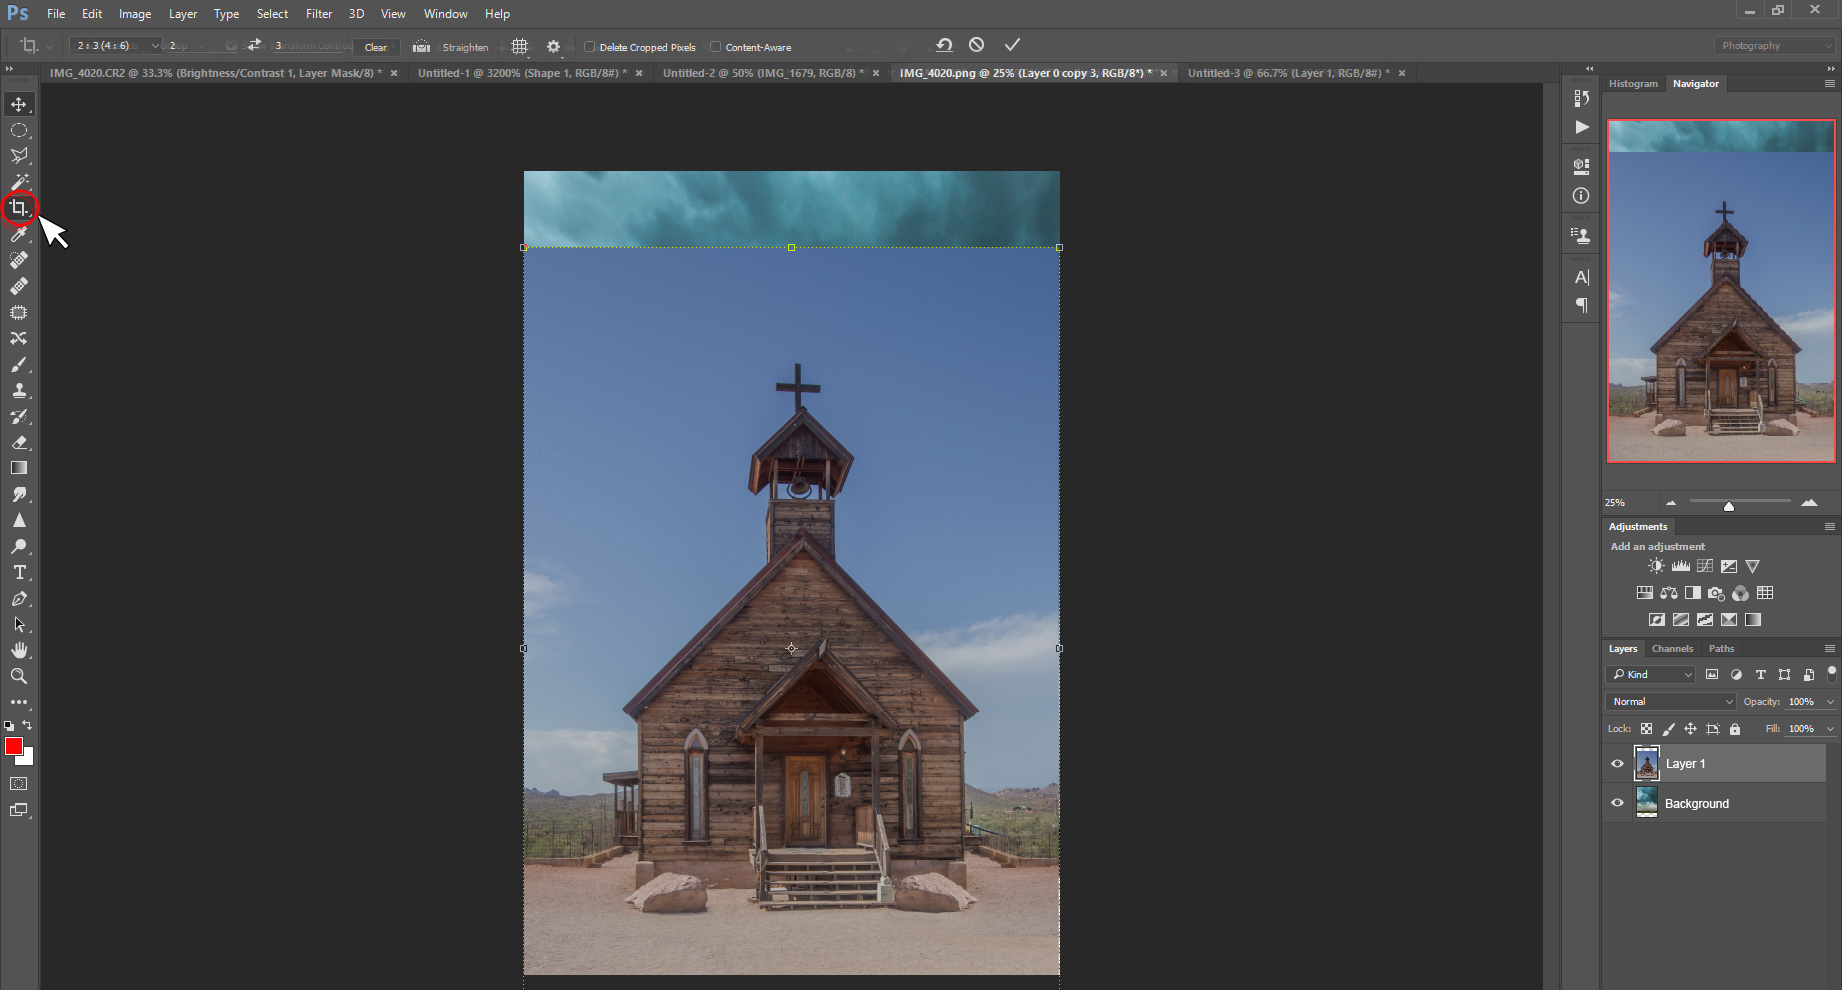Viewport: 1842px width, 990px height.
Task: Click the Straighten button
Action: (x=452, y=47)
